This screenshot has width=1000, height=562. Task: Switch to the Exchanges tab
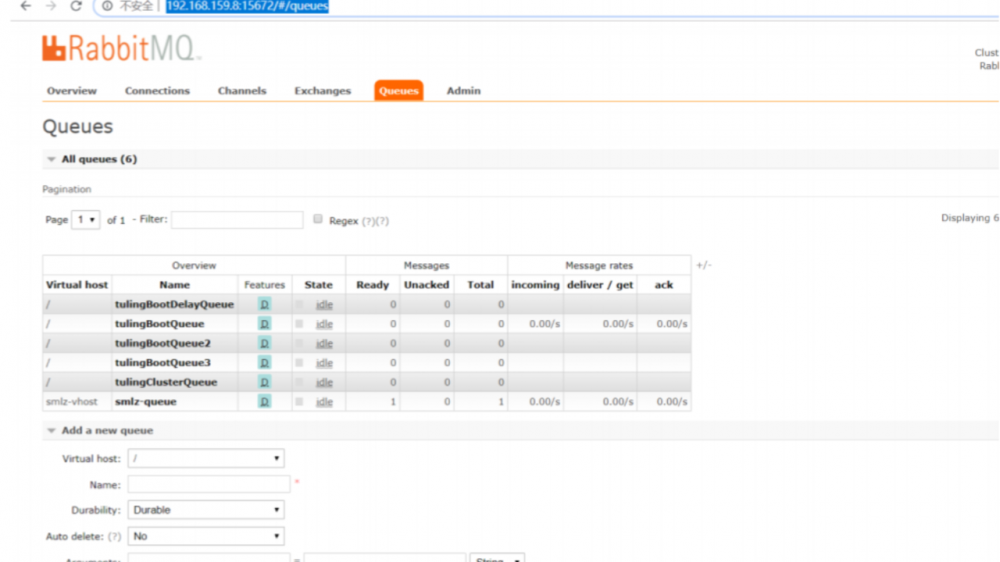(x=323, y=91)
